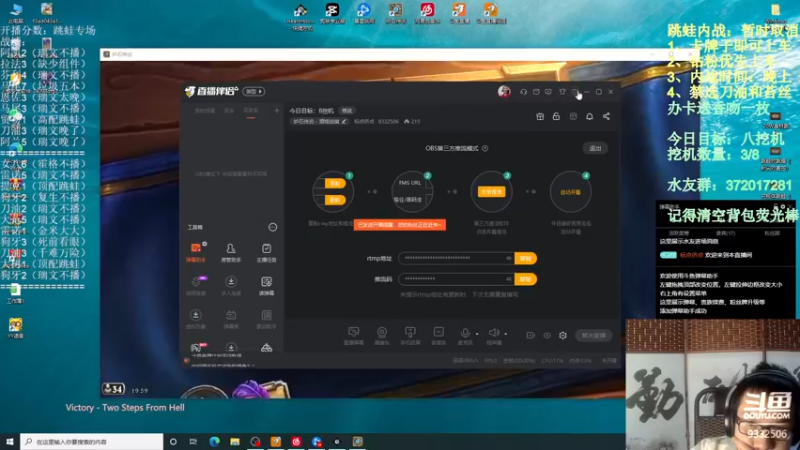Screen dimensions: 800x450
Task: Click the download icon in third tool row
Action: (195, 319)
